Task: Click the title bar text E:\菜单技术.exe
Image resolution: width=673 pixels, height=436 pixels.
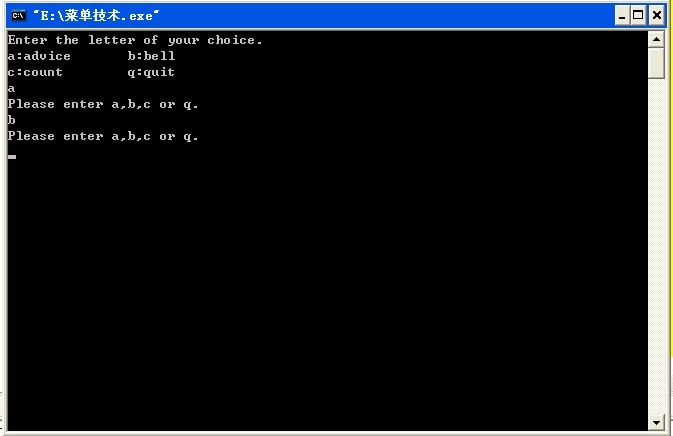Action: click(96, 16)
